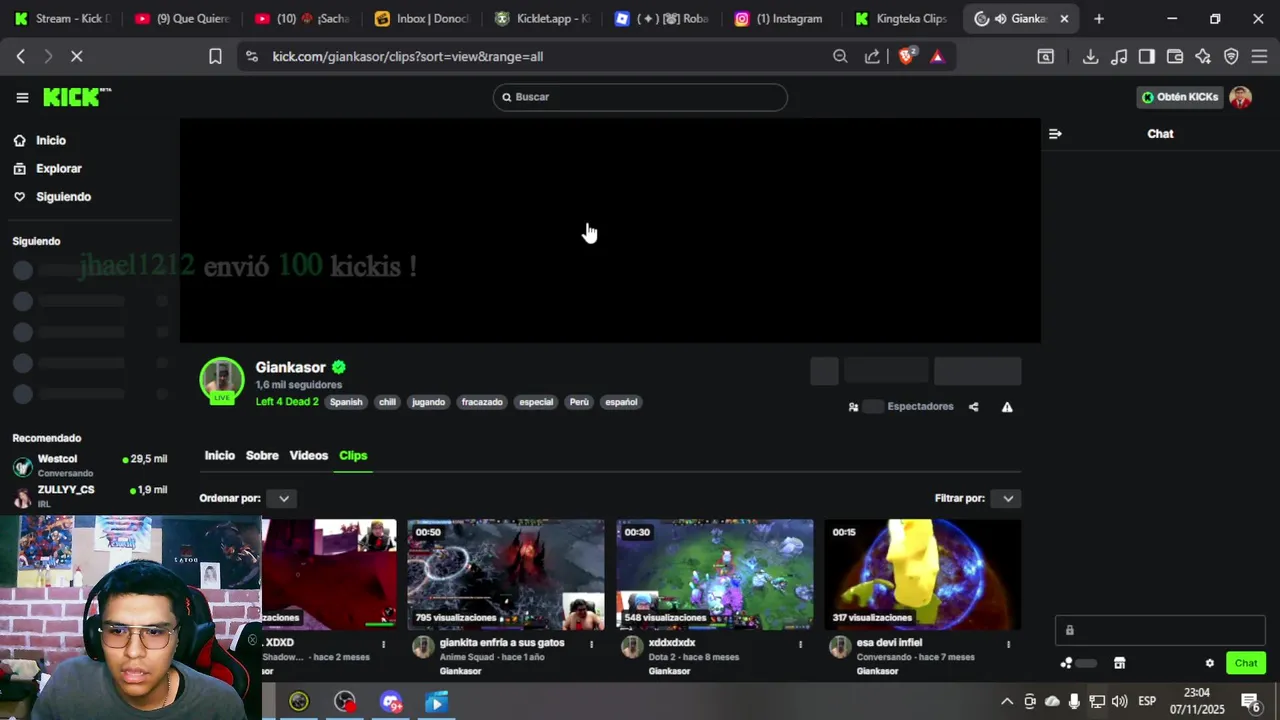Open Westcol recommended channel
1280x720 pixels.
[x=90, y=465]
